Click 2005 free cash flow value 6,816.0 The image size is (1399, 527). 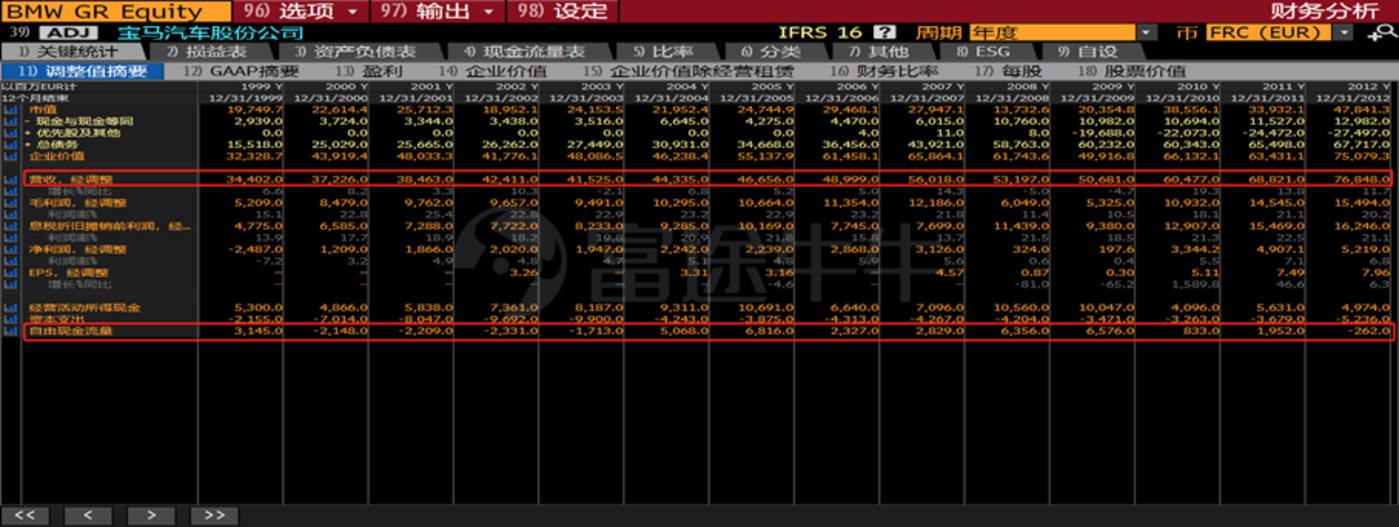click(x=772, y=330)
